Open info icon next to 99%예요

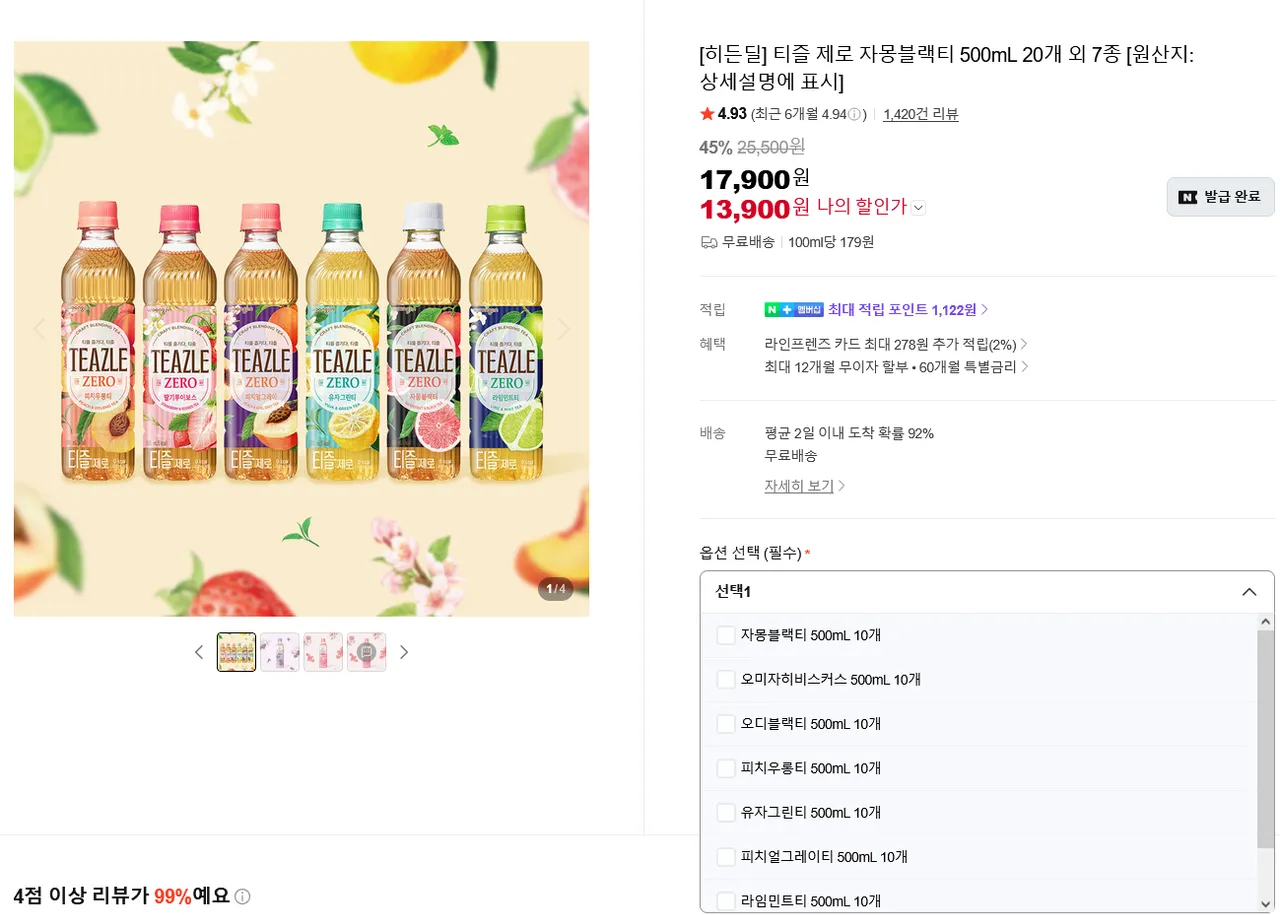click(242, 896)
